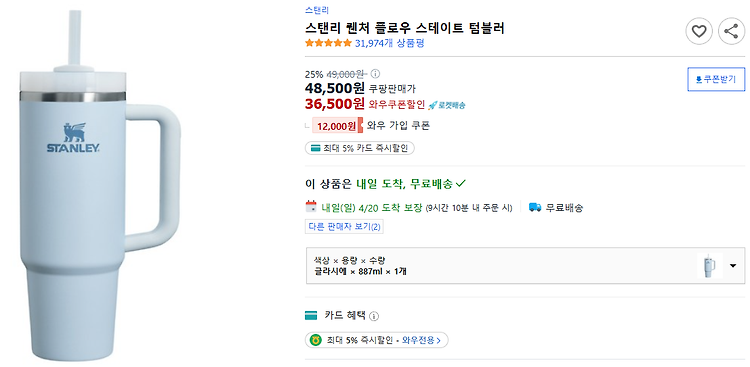The image size is (750, 367).
Task: Click the delivery truck icon
Action: click(535, 207)
